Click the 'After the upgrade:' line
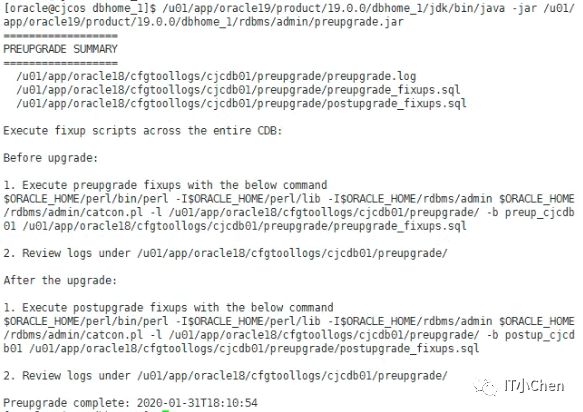The width and height of the screenshot is (583, 412). click(x=60, y=280)
